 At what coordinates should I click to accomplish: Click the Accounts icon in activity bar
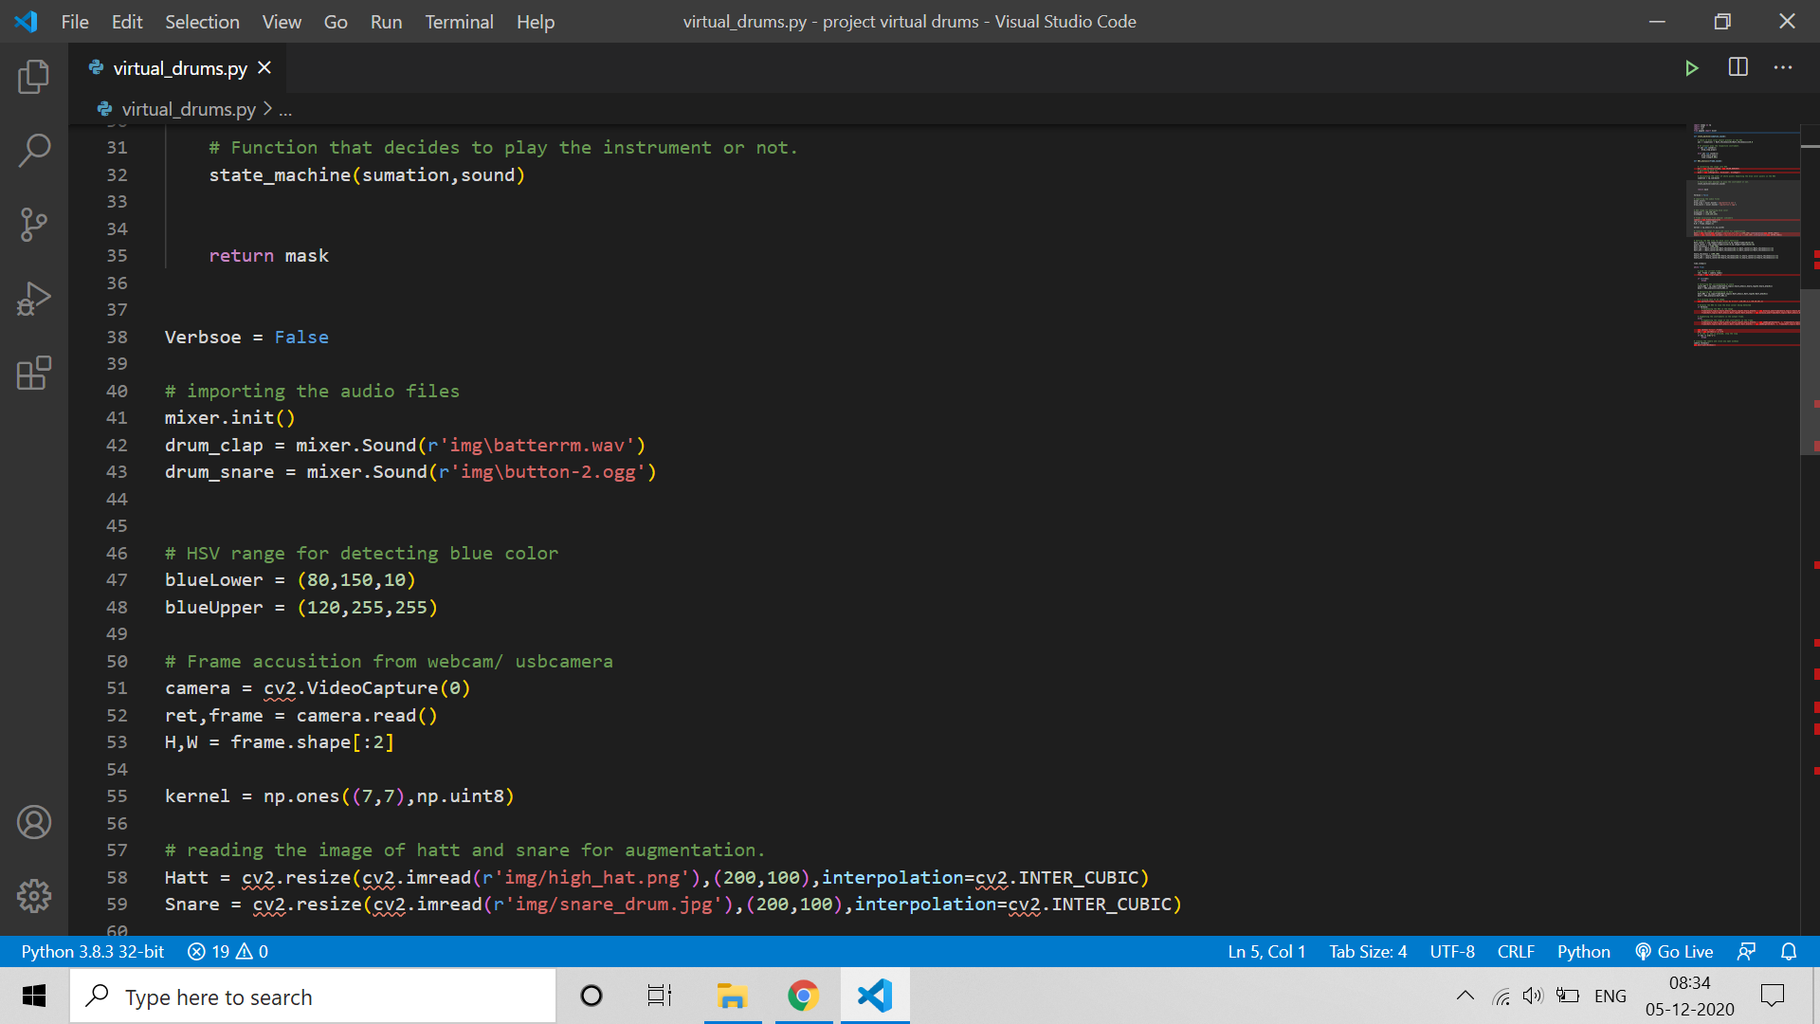pyautogui.click(x=34, y=822)
